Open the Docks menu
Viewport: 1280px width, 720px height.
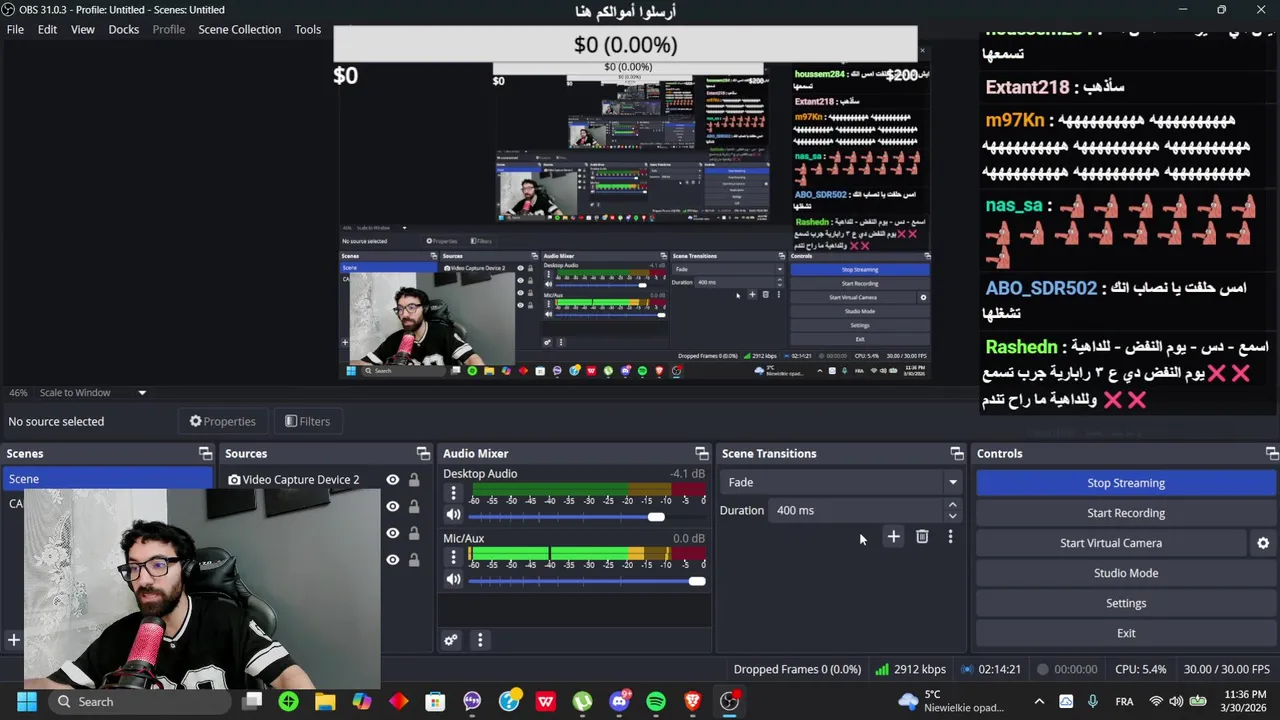(124, 29)
